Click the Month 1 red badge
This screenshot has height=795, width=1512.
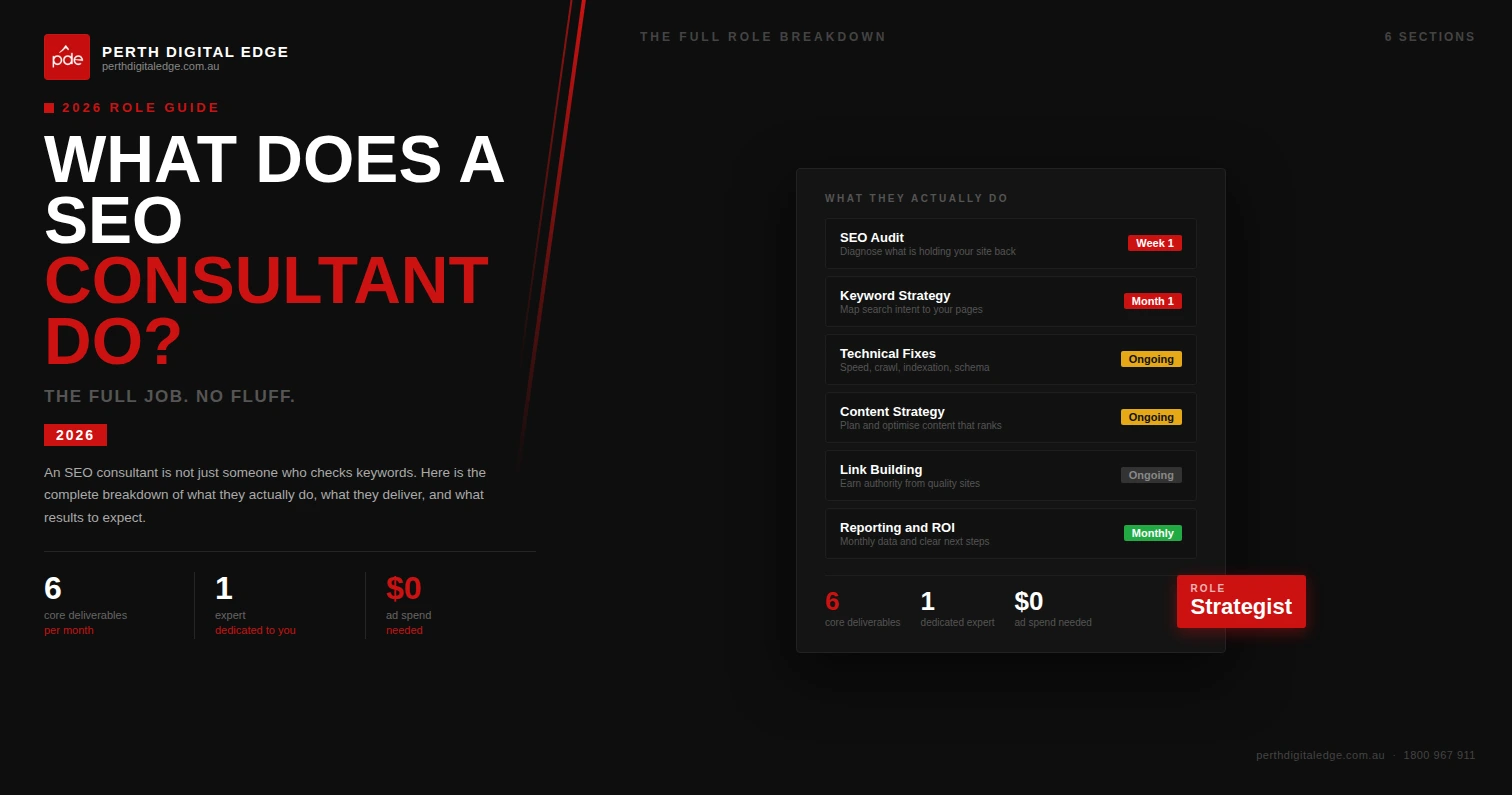(x=1152, y=301)
